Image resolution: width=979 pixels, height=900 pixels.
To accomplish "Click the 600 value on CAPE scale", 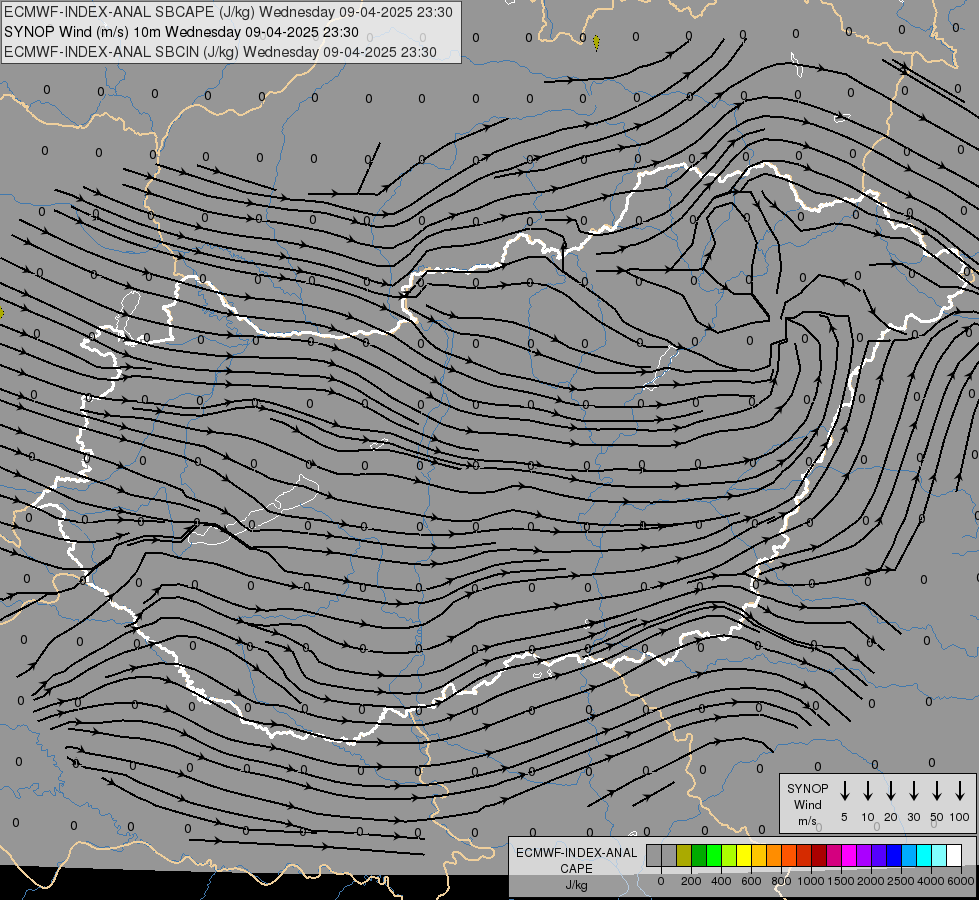I will click(751, 881).
